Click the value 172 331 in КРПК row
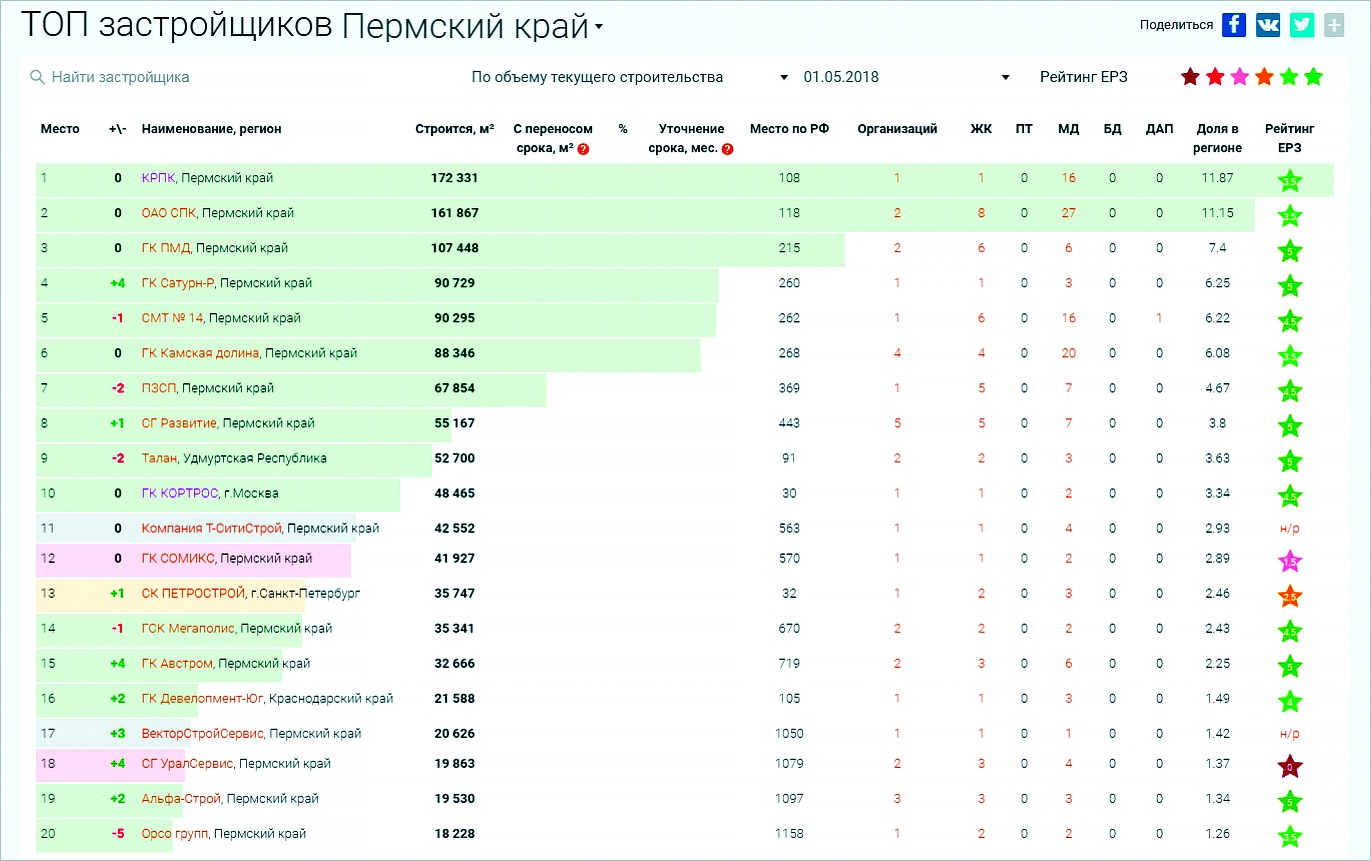1371x861 pixels. click(x=454, y=178)
